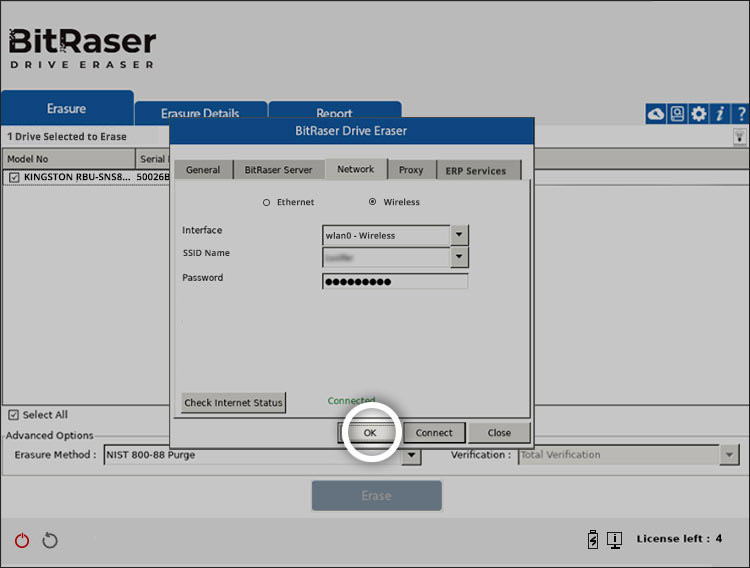The width and height of the screenshot is (750, 568).
Task: Click the OK button
Action: click(x=370, y=433)
